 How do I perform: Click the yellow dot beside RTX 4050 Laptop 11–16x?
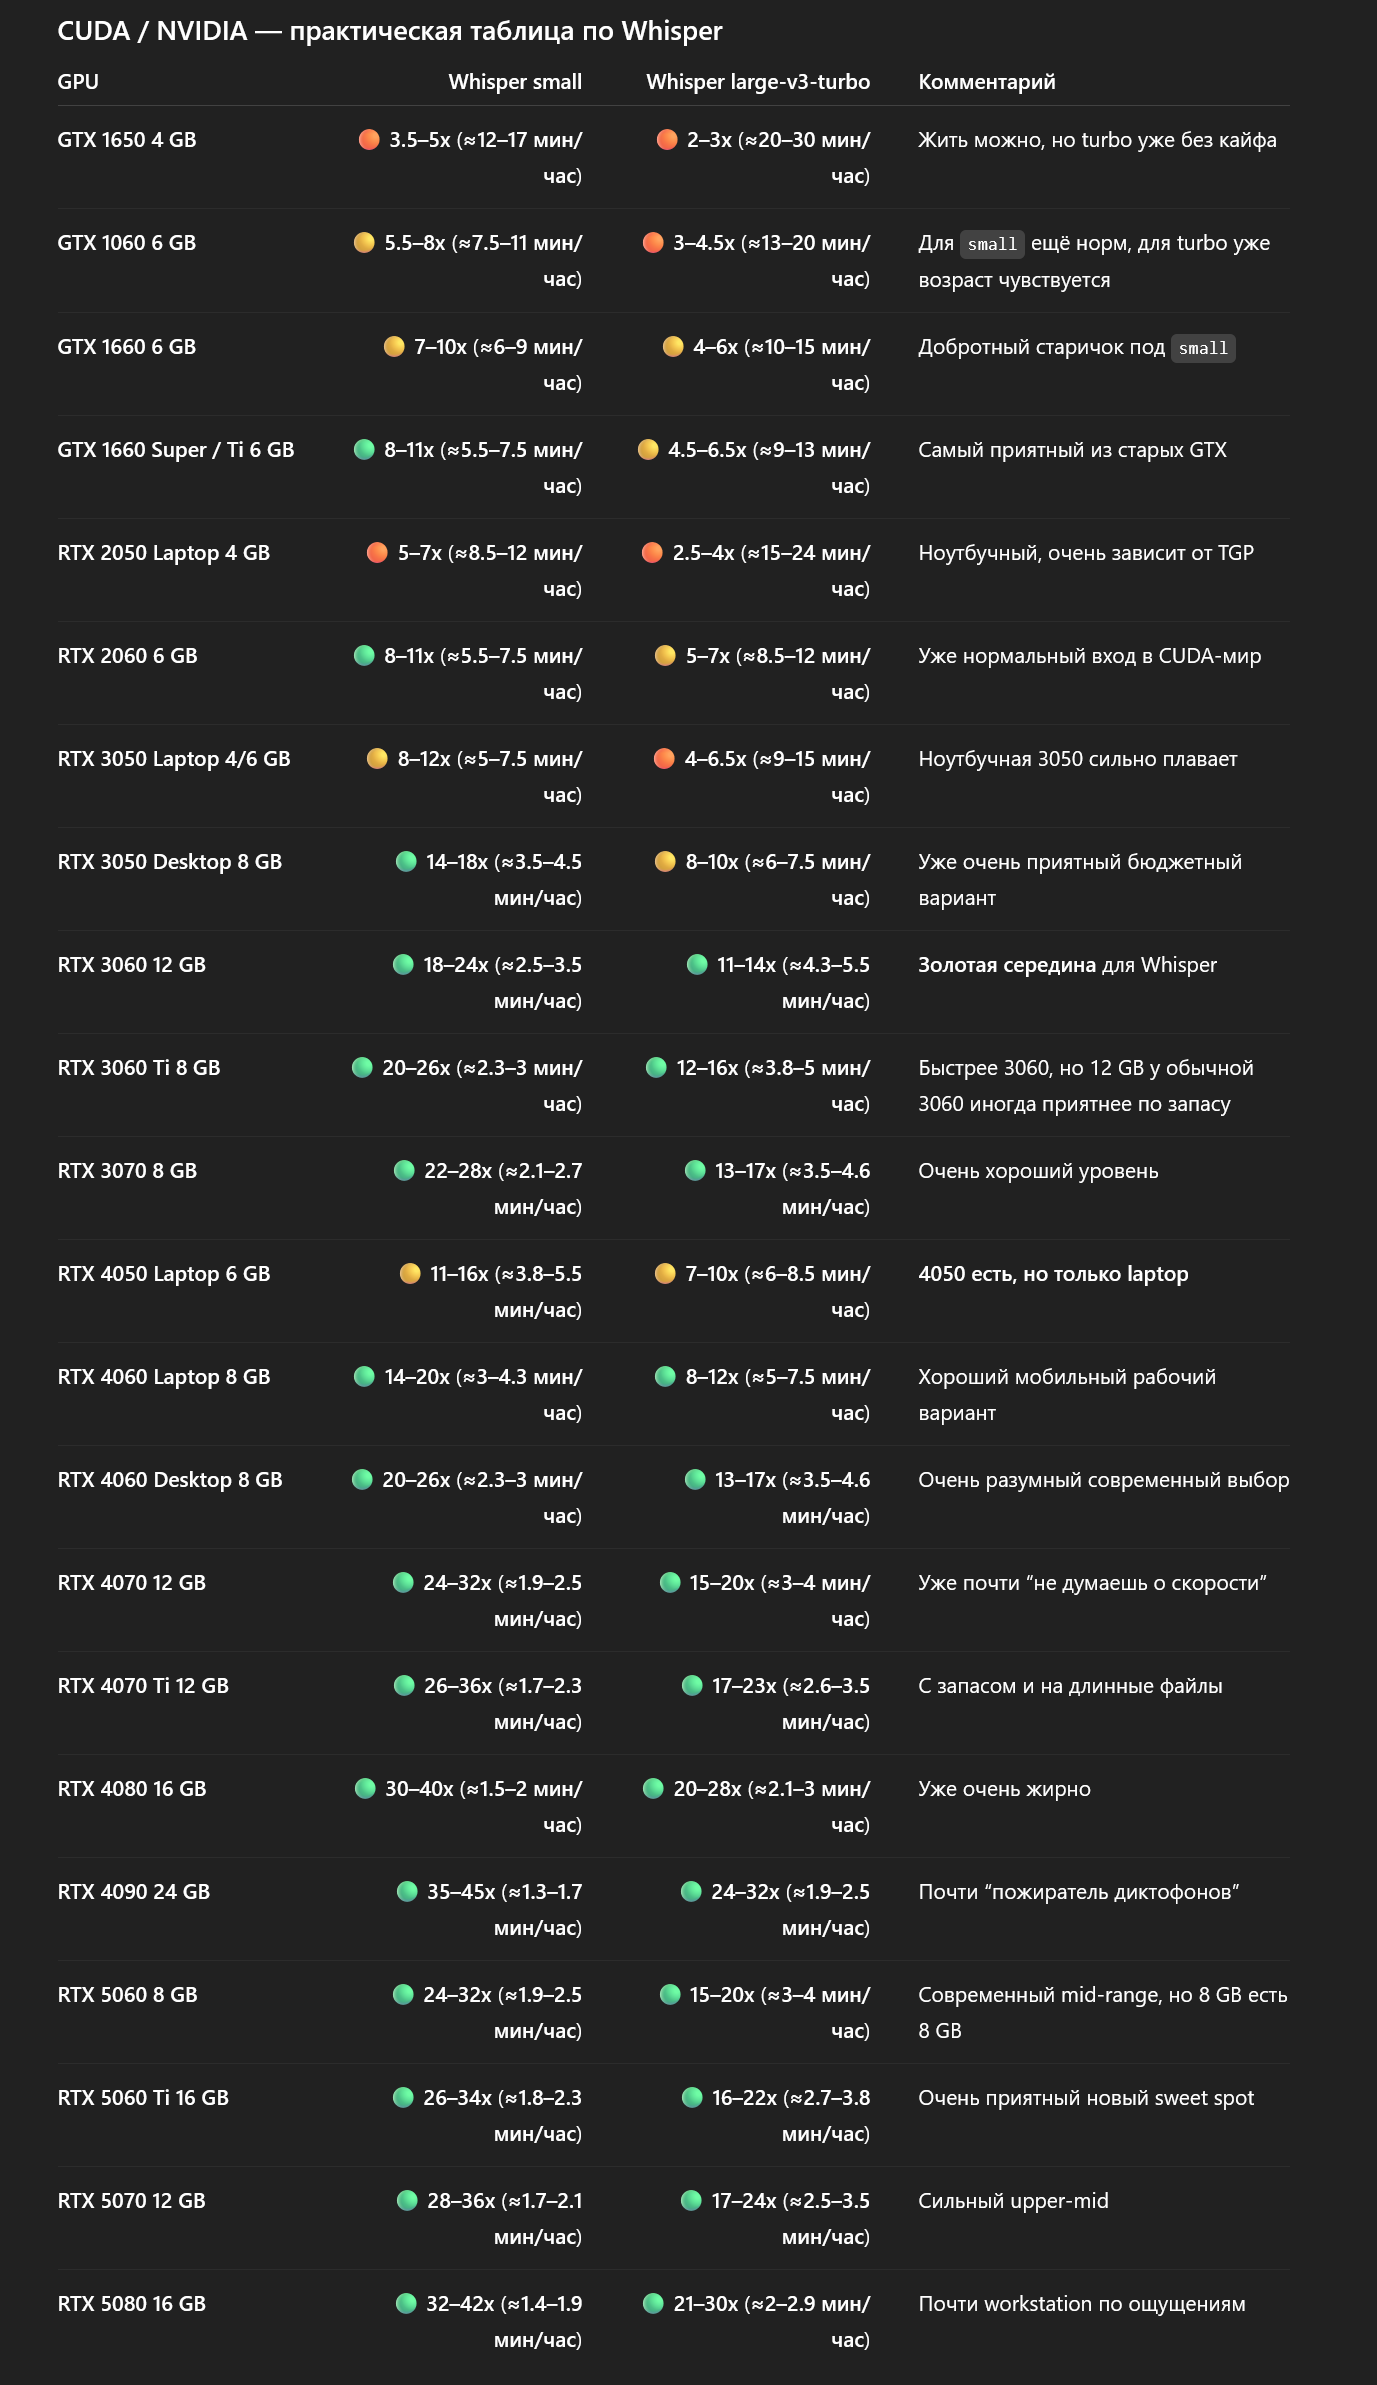click(410, 1273)
